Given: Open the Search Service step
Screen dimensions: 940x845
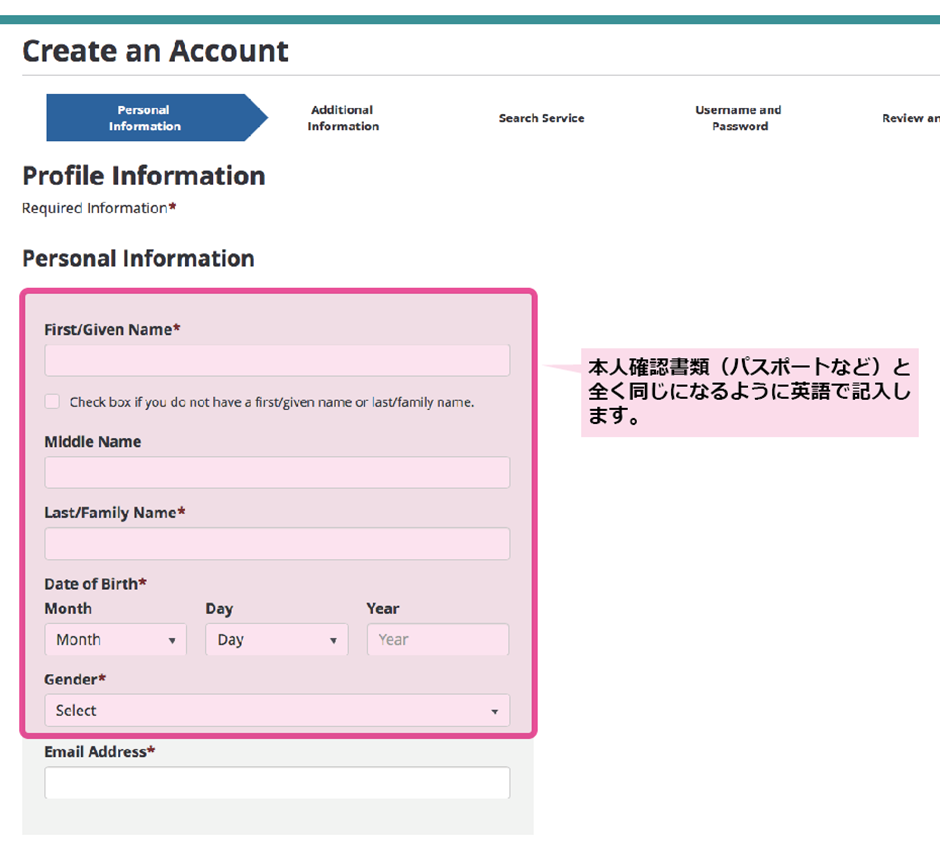Looking at the screenshot, I should pos(541,118).
